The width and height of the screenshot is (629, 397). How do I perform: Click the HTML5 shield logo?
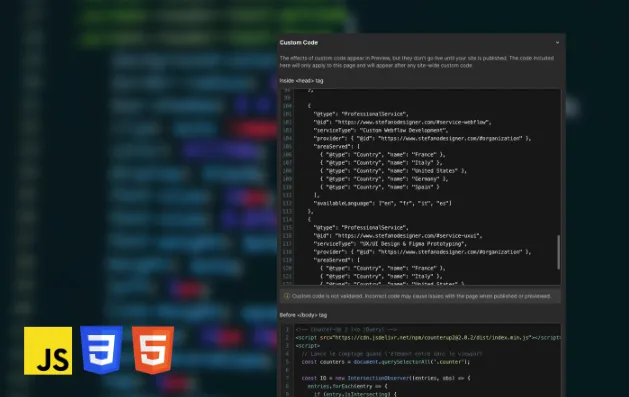tap(153, 350)
